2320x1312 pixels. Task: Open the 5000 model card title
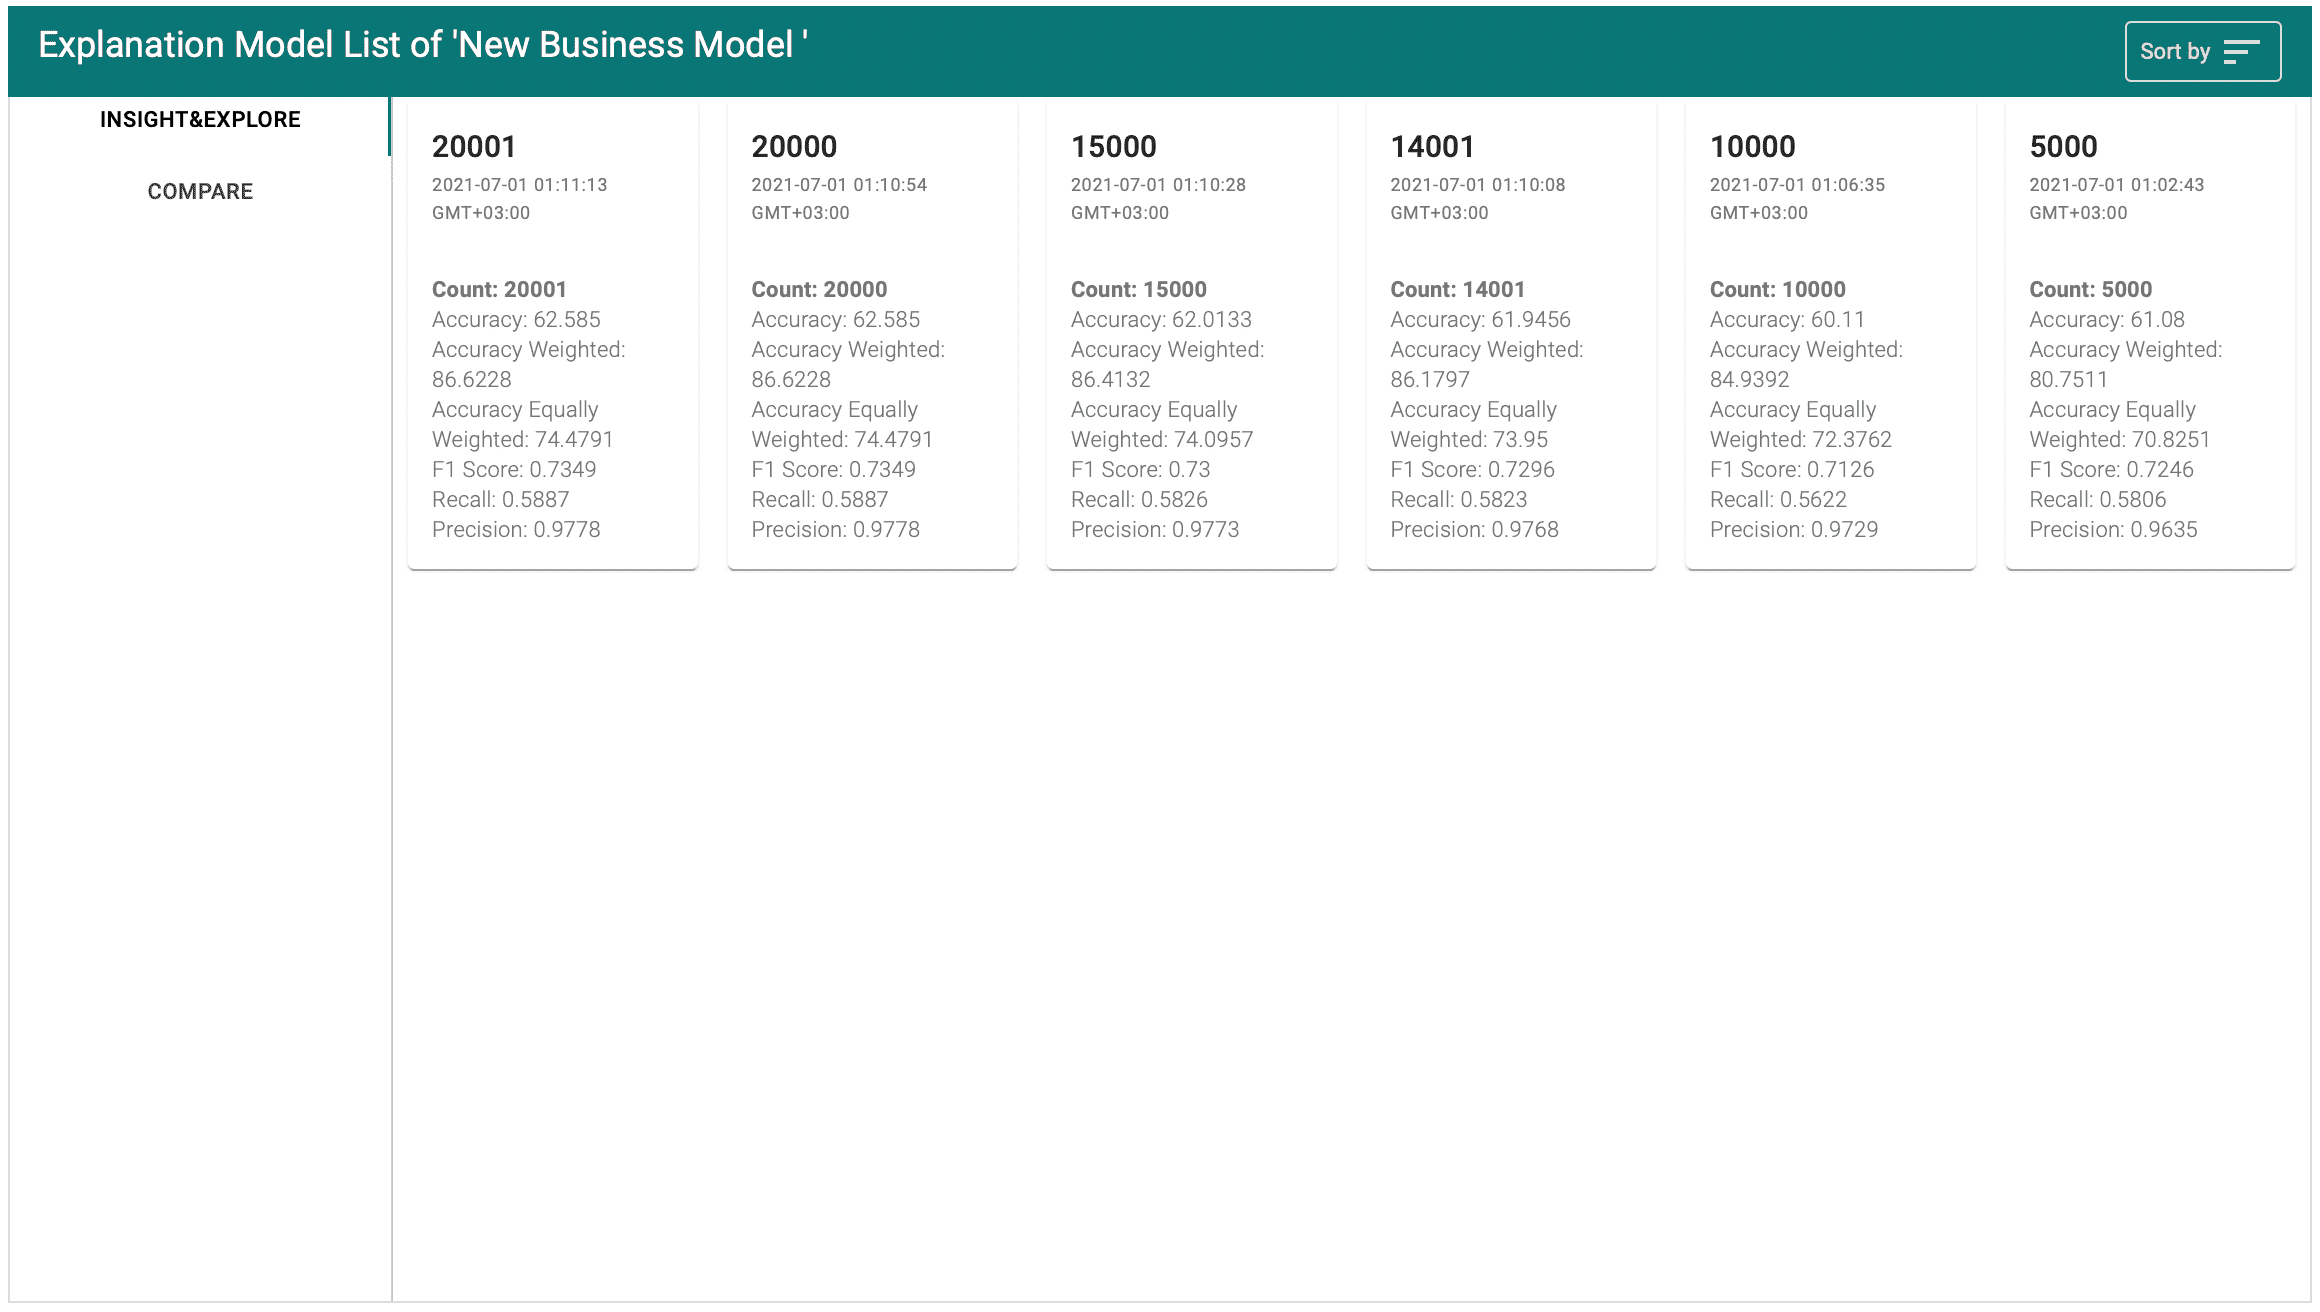click(2063, 147)
